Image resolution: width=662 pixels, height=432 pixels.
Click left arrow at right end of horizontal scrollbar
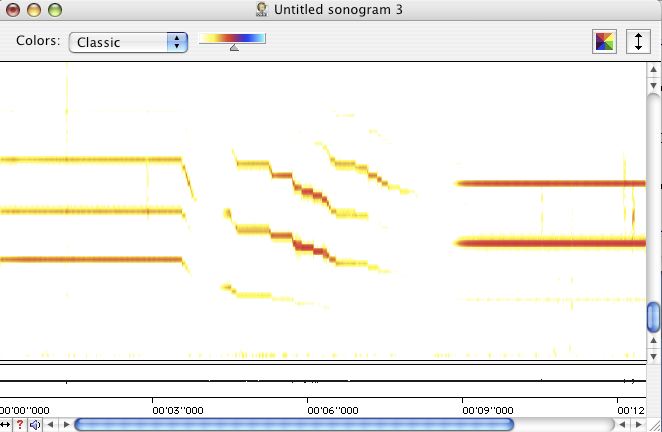(622, 424)
